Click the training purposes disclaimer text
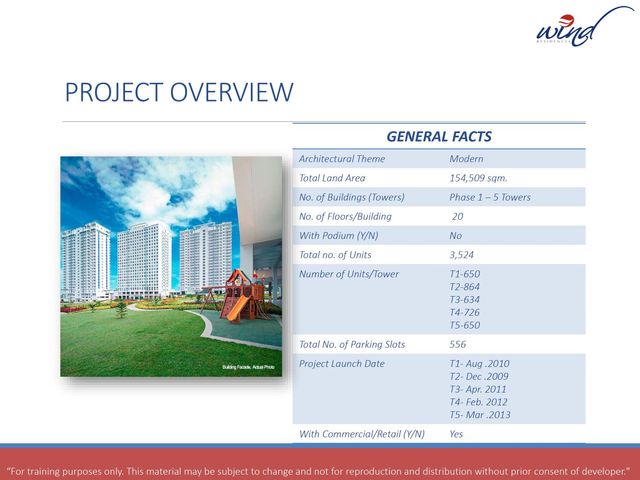The width and height of the screenshot is (640, 480). pyautogui.click(x=318, y=471)
